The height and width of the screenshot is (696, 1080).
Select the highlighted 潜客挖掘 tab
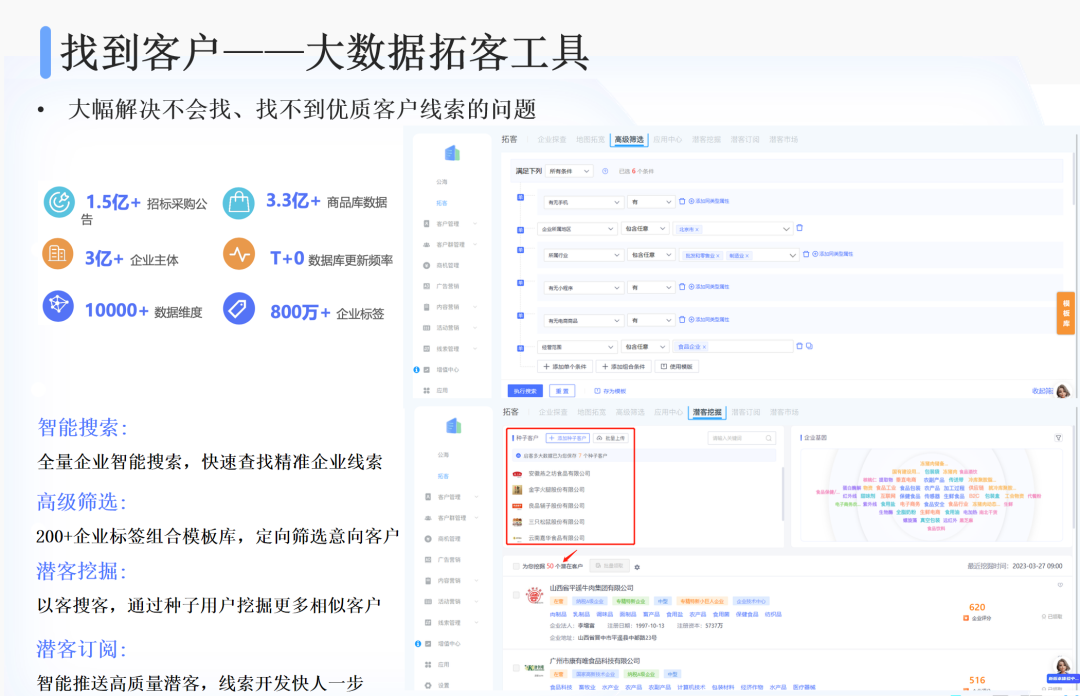(706, 412)
